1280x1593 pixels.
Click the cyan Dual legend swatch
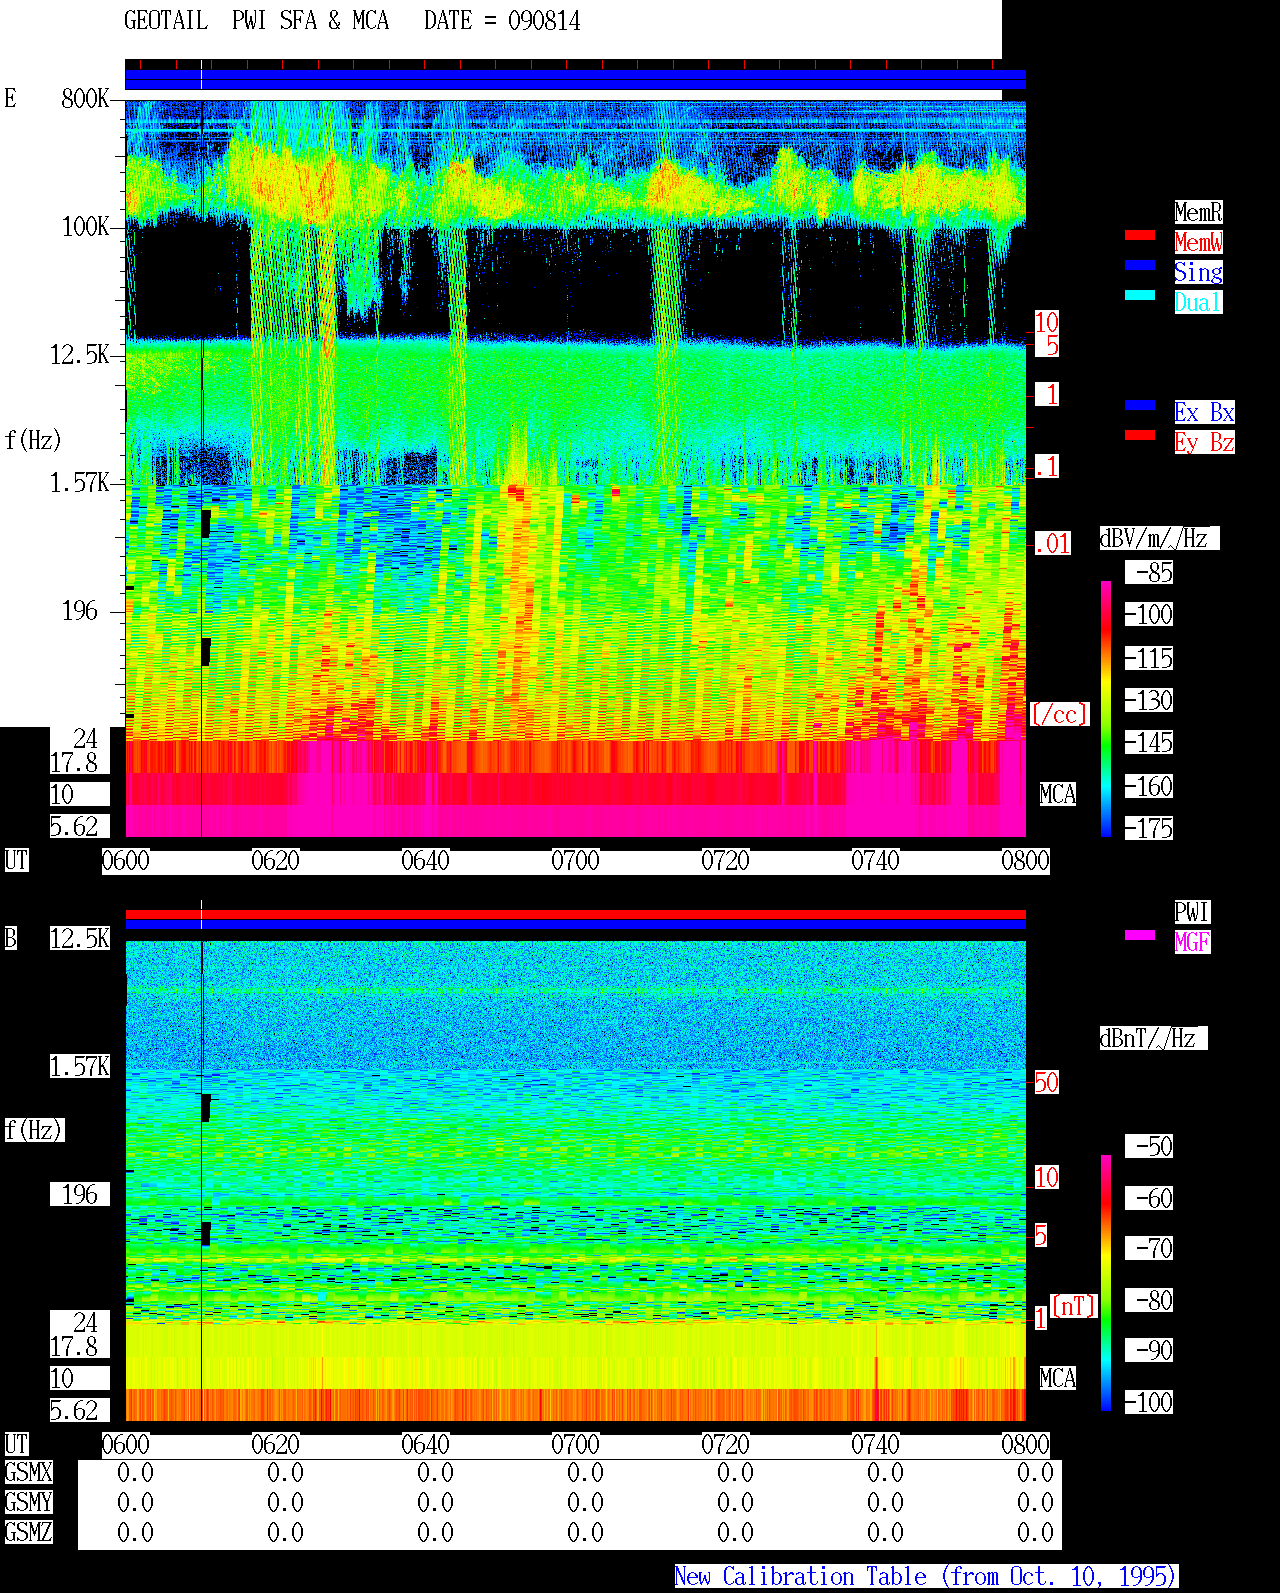[x=1140, y=295]
